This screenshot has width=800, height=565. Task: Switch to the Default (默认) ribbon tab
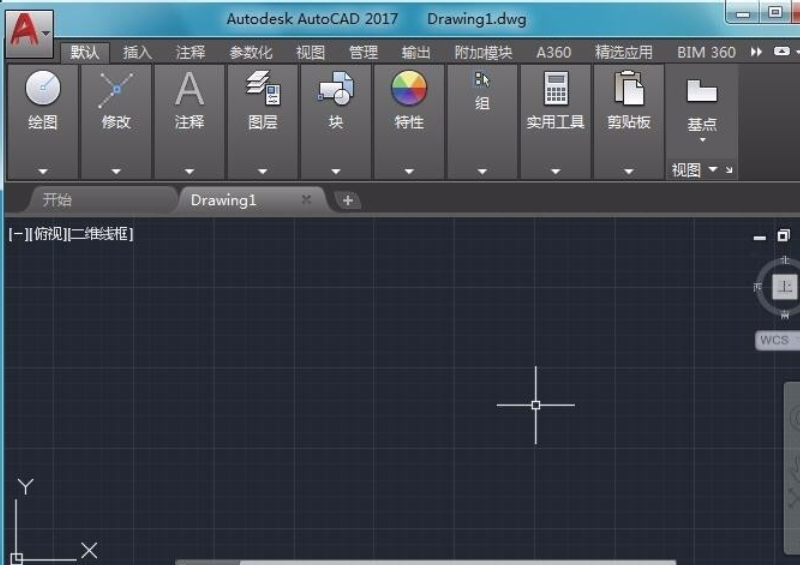tap(85, 52)
